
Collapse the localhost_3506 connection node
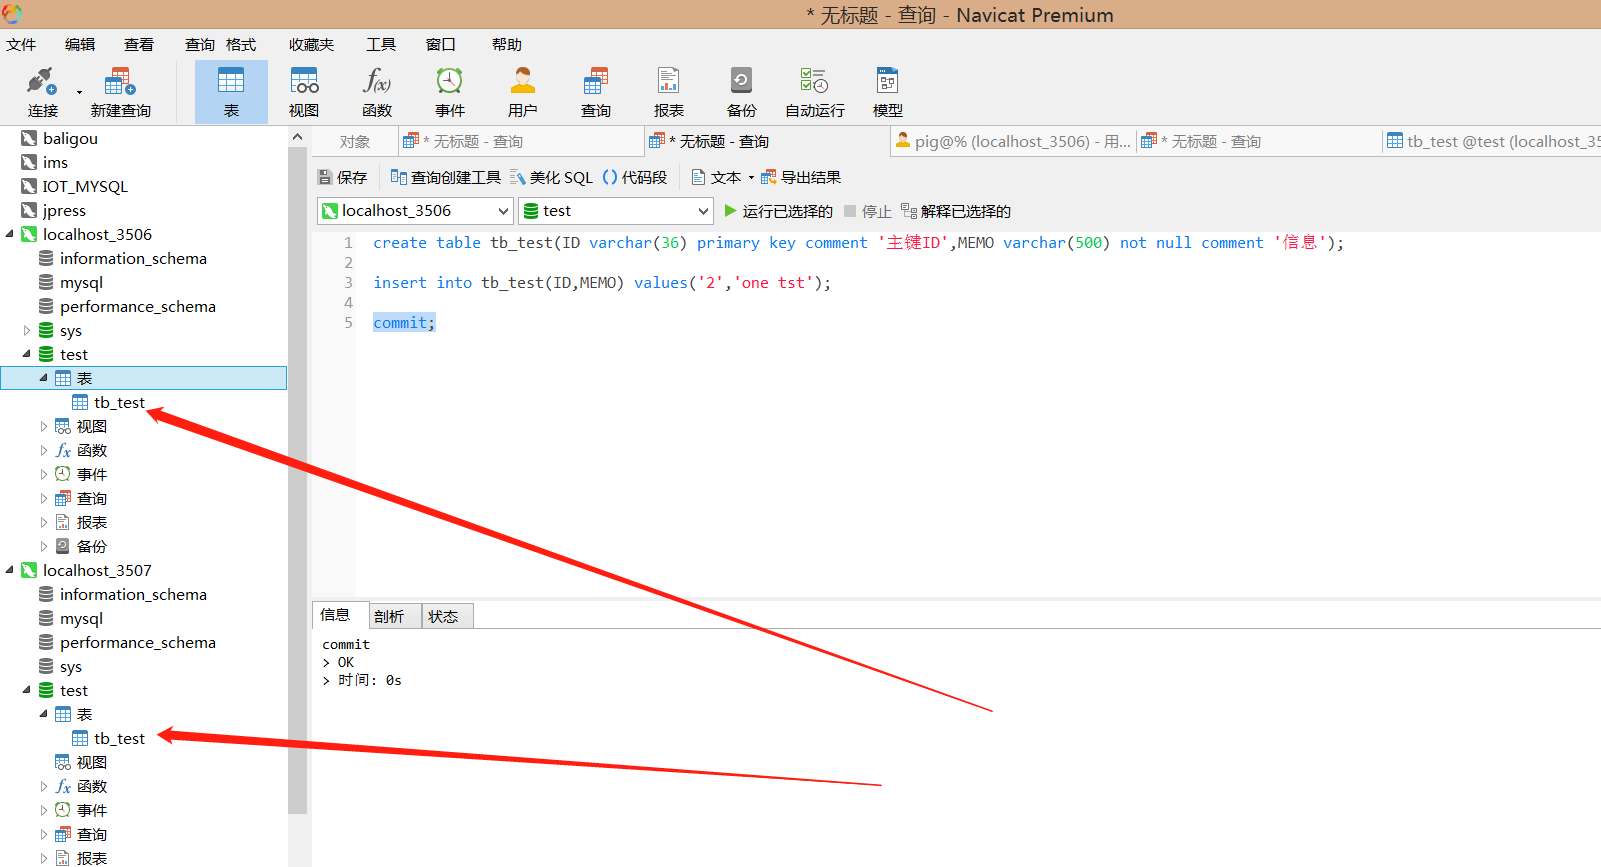tap(10, 234)
